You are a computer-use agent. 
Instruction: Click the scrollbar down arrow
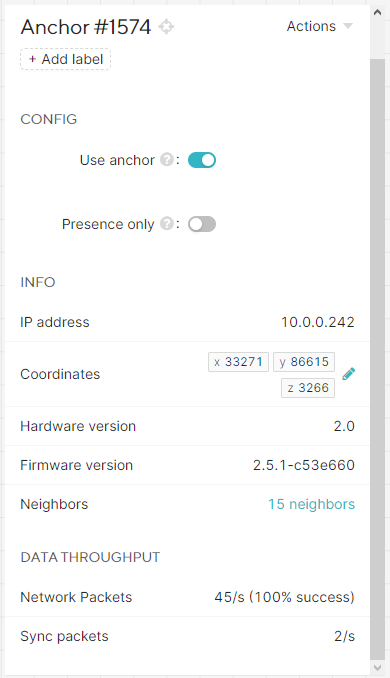[377, 667]
